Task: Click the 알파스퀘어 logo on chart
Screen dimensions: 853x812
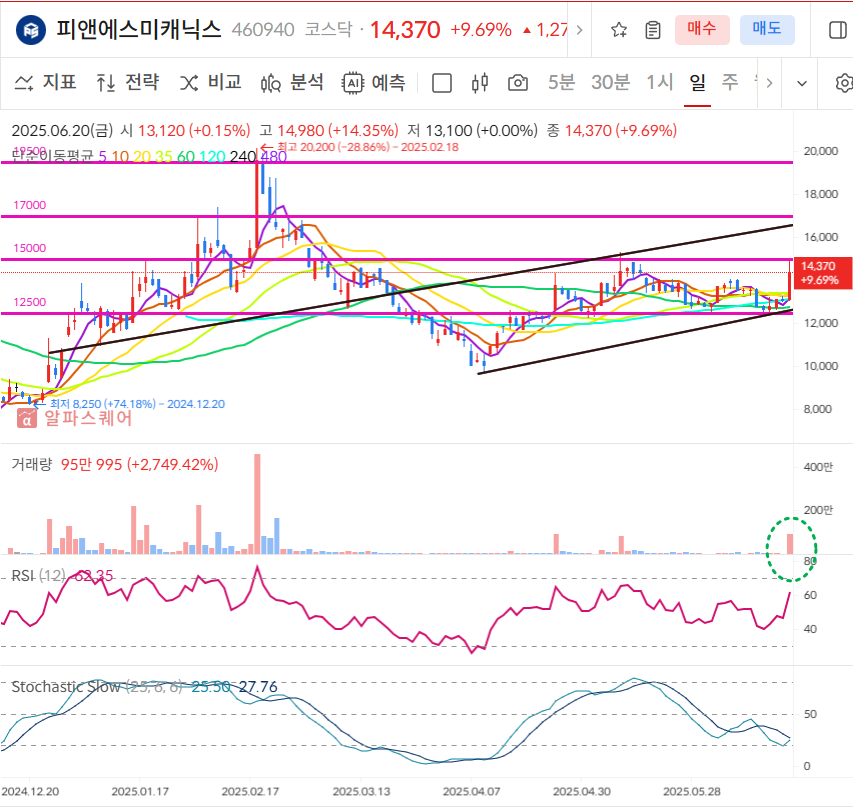Action: pos(74,418)
